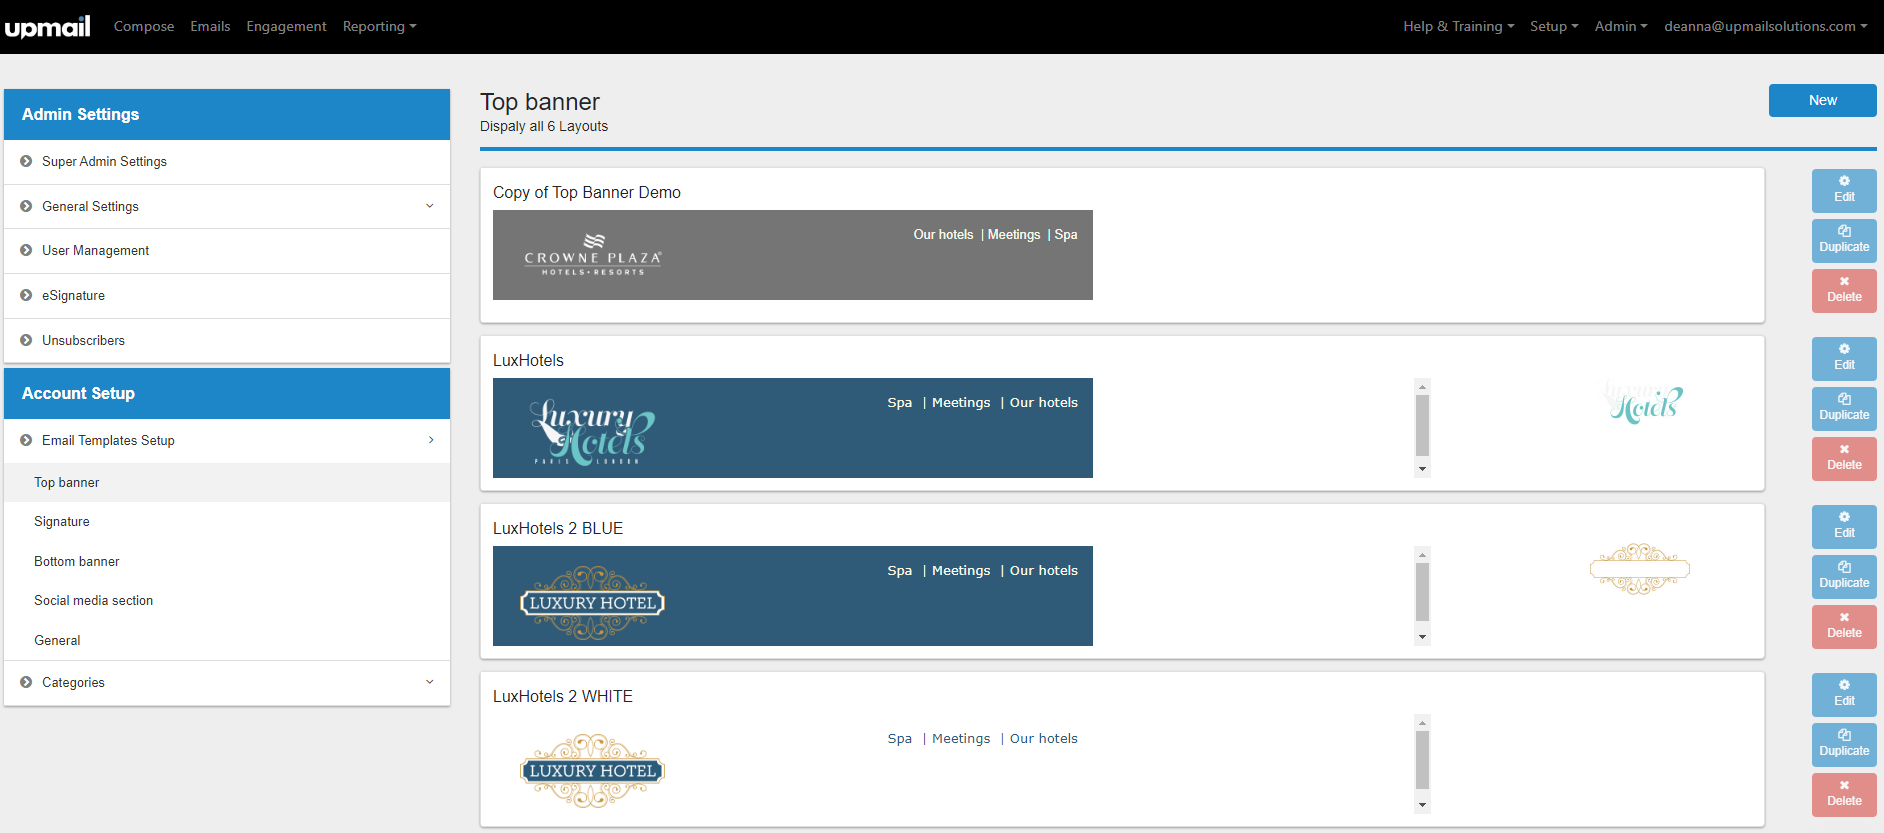Duplicate the LuxHotels layout

point(1844,408)
